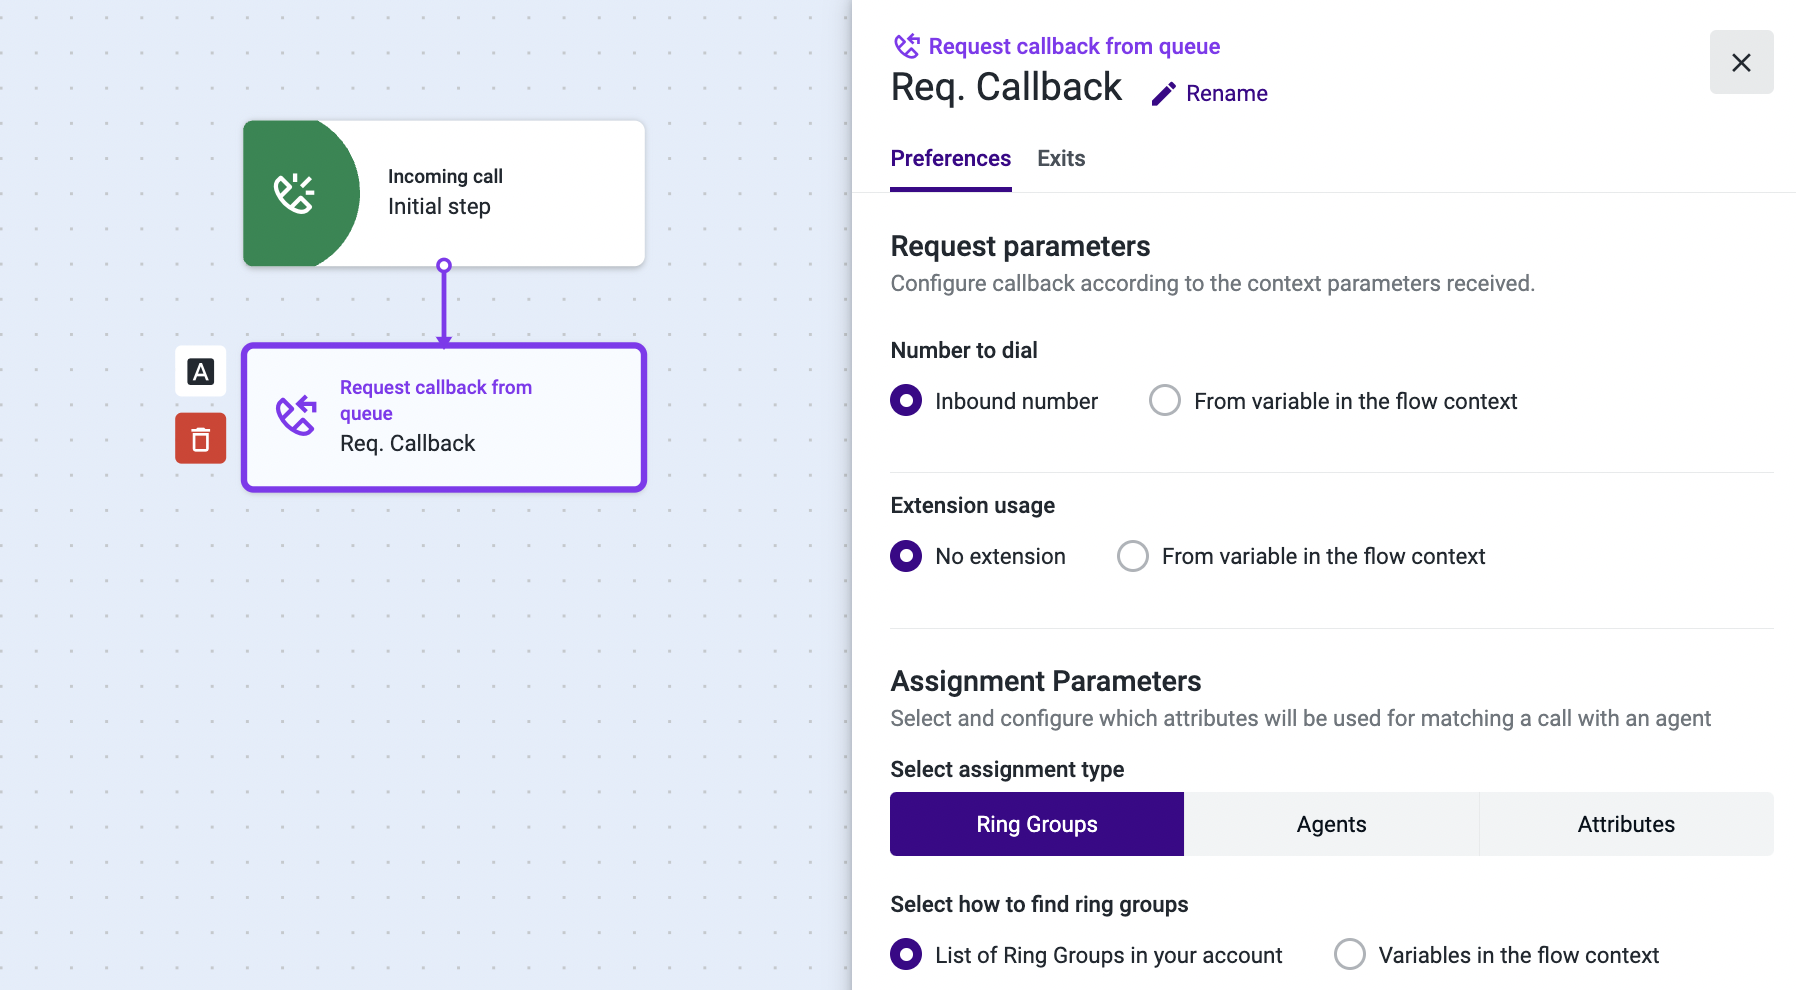Select the Ring Groups assignment type
Viewport: 1796px width, 990px height.
click(x=1036, y=824)
